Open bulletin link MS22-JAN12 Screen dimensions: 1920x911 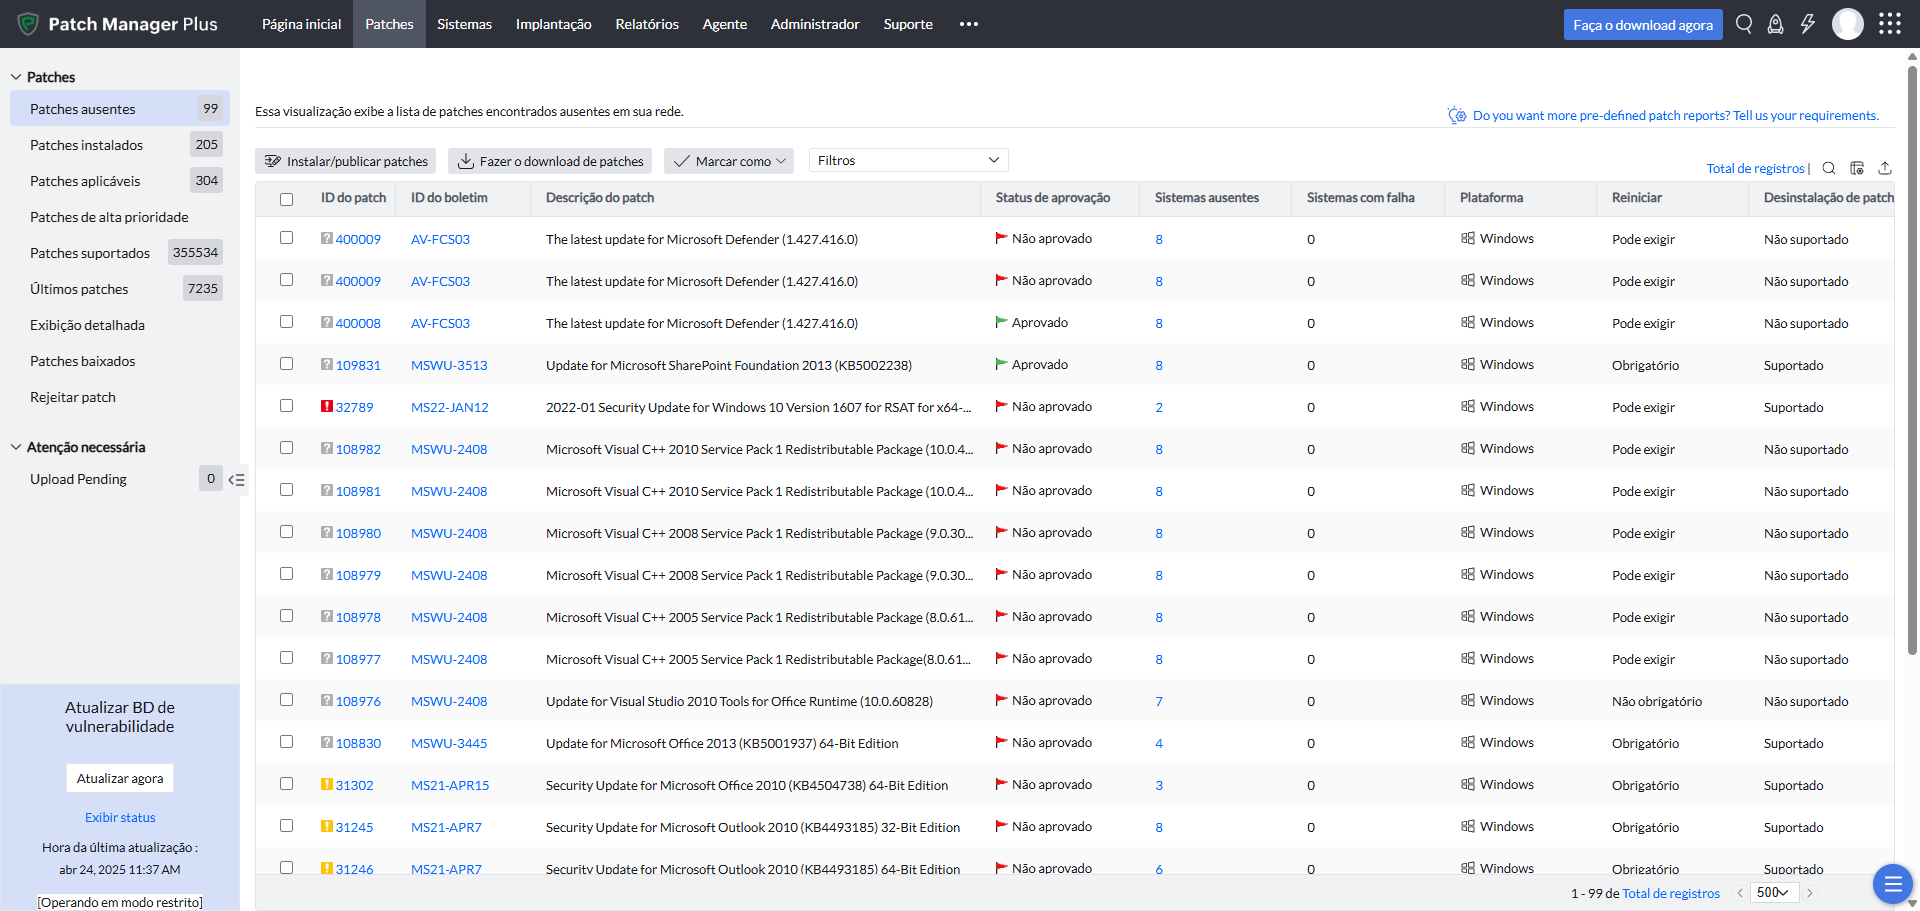click(x=449, y=407)
